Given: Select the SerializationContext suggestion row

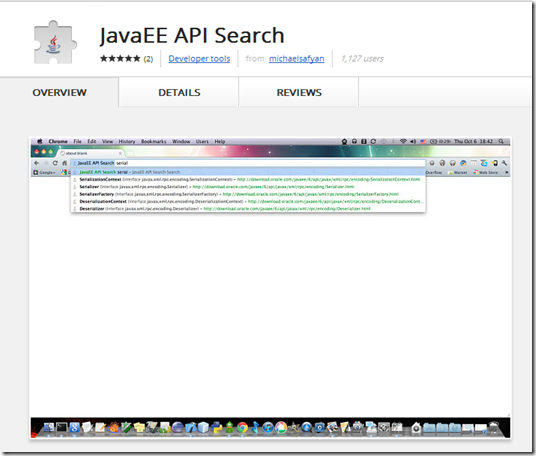Looking at the screenshot, I should (x=249, y=179).
